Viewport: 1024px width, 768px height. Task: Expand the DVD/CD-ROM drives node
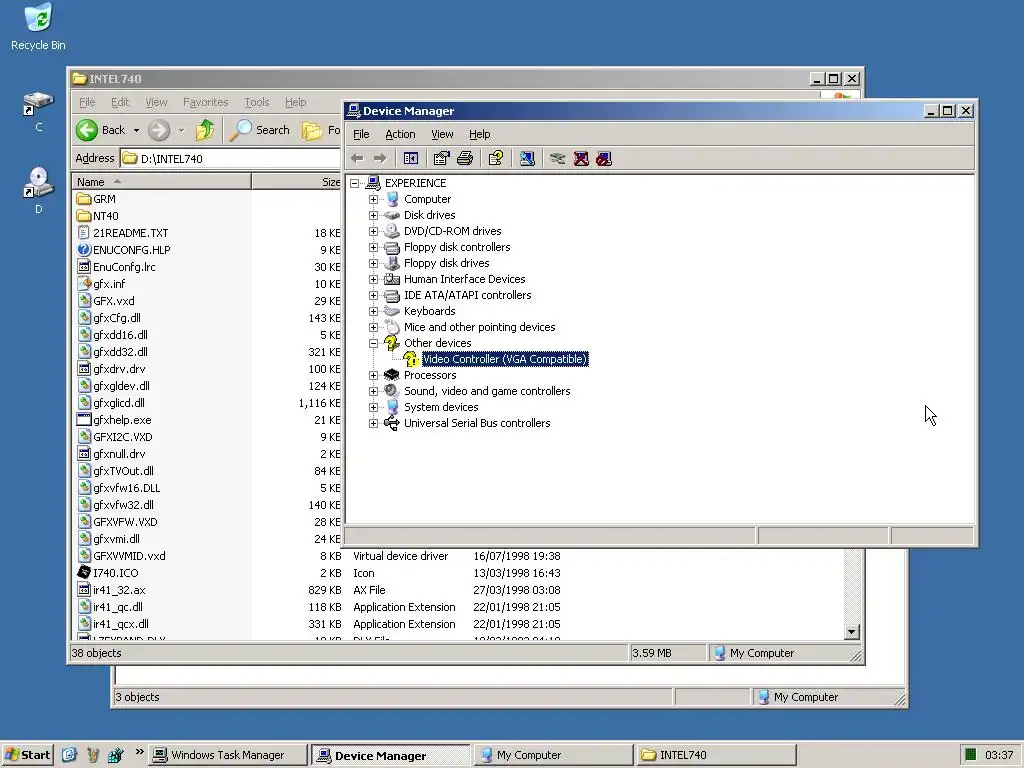[x=374, y=231]
